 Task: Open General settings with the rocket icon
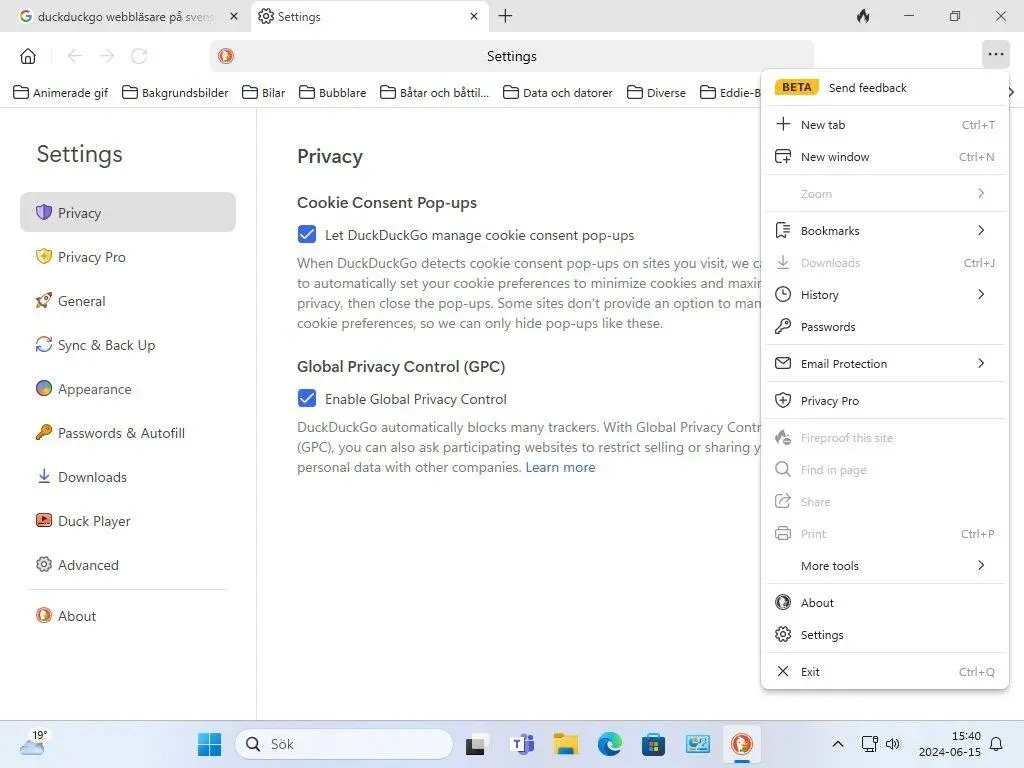point(128,301)
